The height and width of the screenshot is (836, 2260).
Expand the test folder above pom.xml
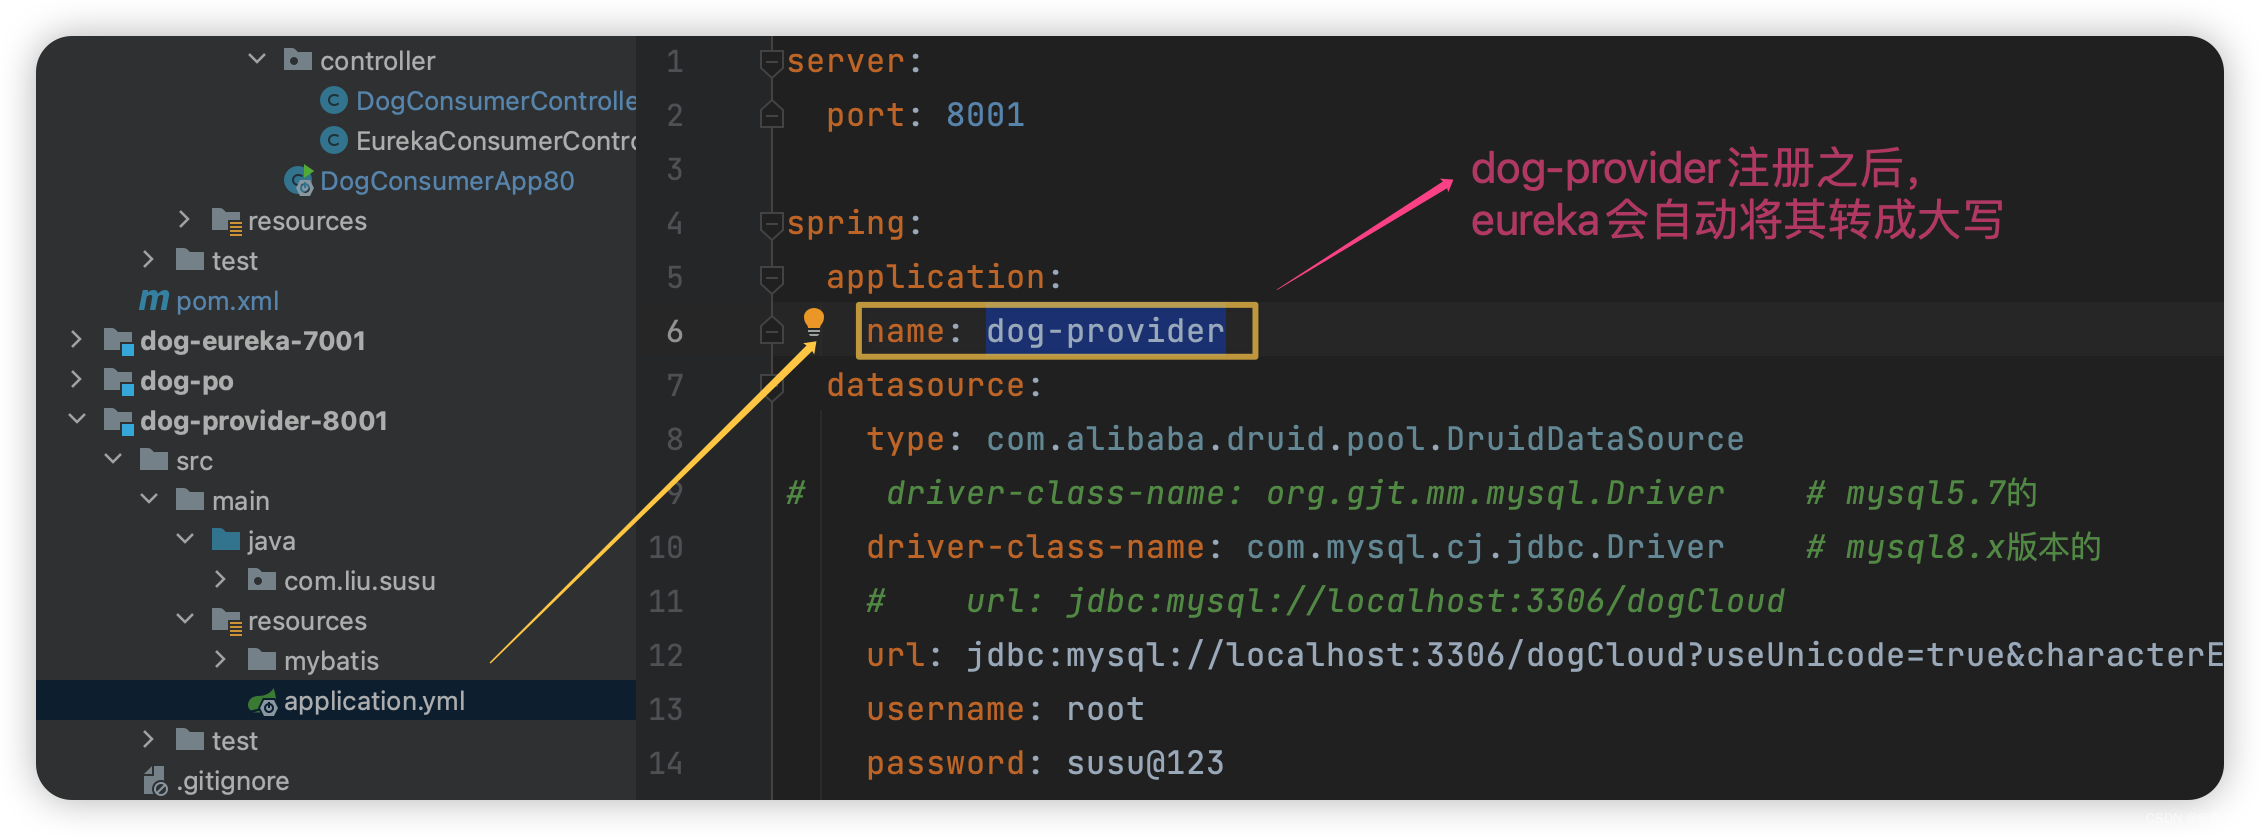pos(148,259)
